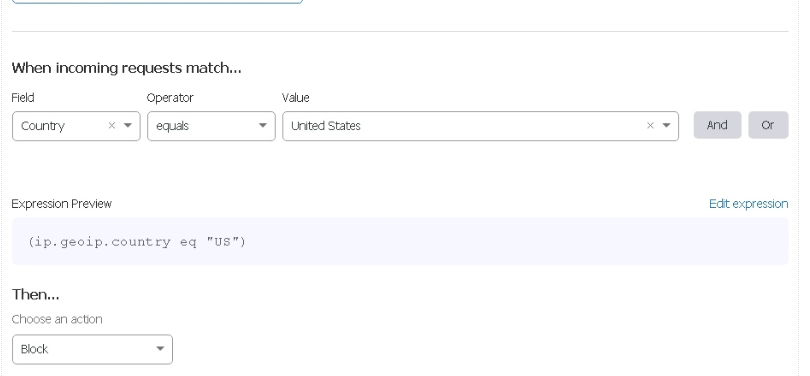Click the expression preview code text
810x376 pixels.
click(137, 242)
